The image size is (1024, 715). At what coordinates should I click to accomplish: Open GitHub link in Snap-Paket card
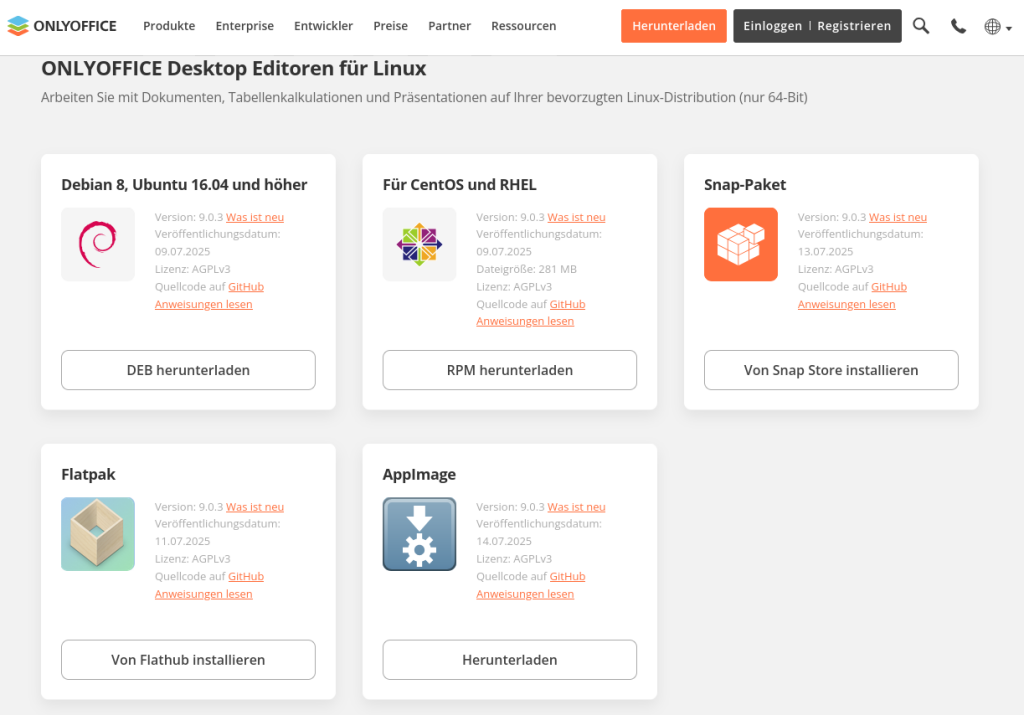pyautogui.click(x=888, y=287)
